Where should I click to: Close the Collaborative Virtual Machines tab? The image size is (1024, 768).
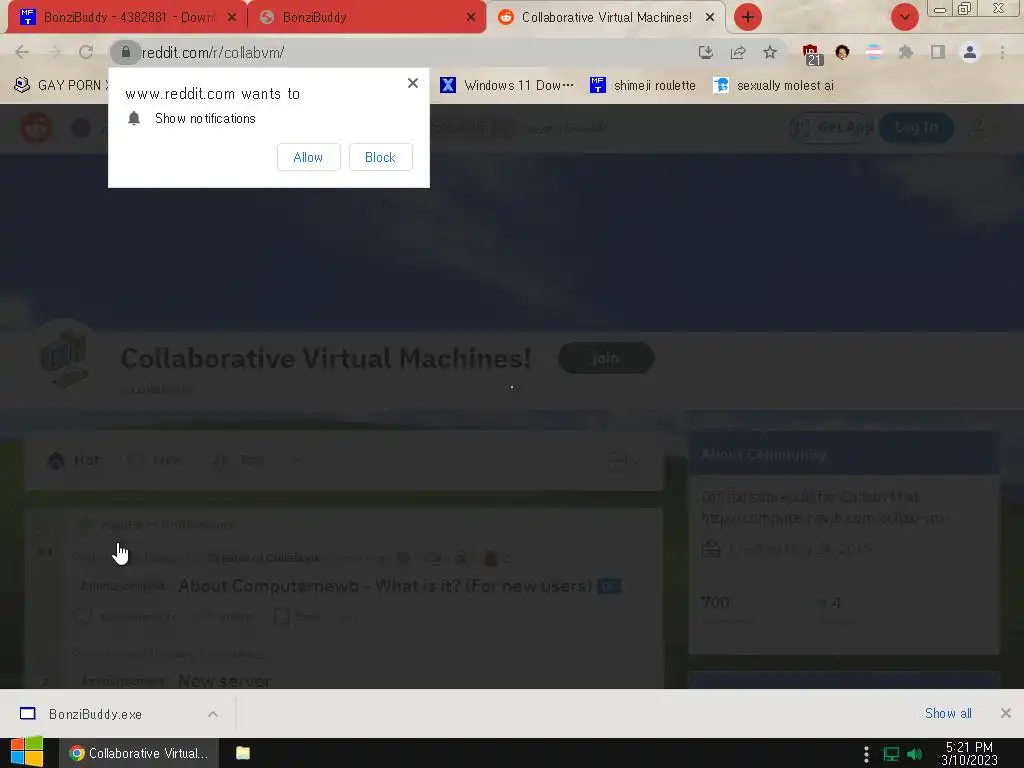[710, 18]
